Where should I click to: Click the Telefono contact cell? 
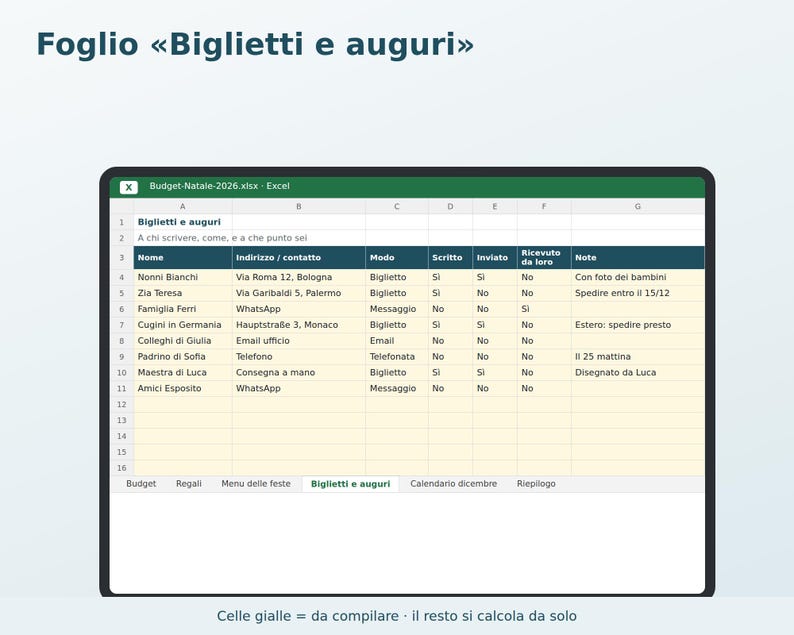pos(299,356)
